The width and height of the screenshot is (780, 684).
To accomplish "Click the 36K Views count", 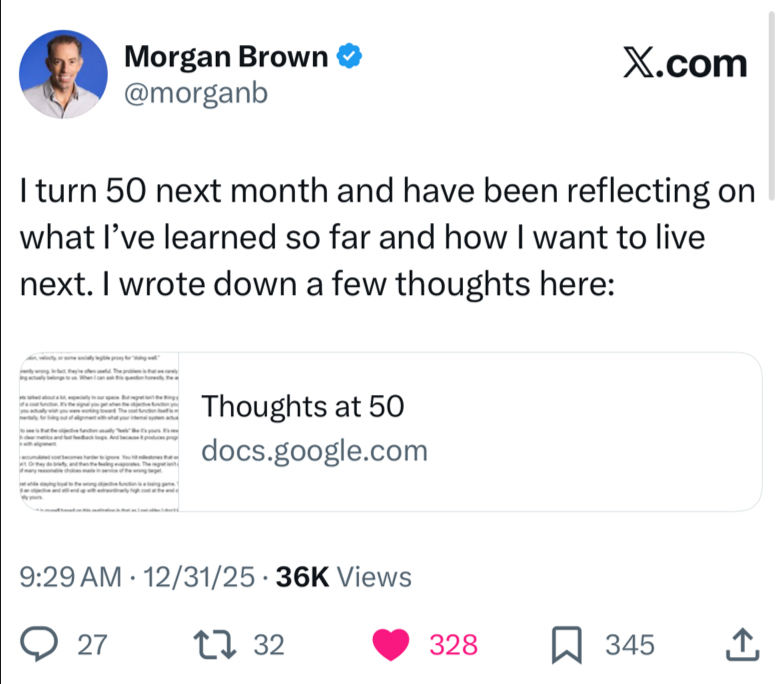I will pyautogui.click(x=344, y=577).
